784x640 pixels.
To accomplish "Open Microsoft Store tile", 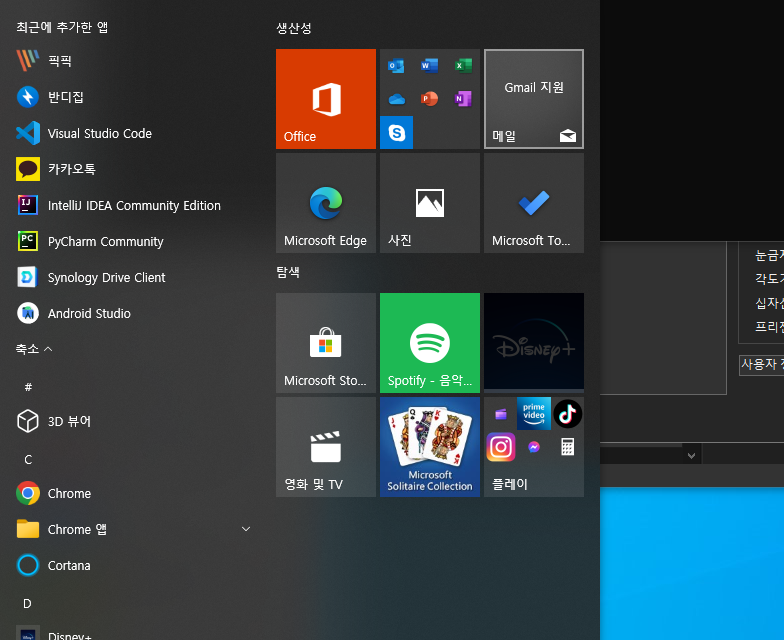I will pyautogui.click(x=326, y=343).
